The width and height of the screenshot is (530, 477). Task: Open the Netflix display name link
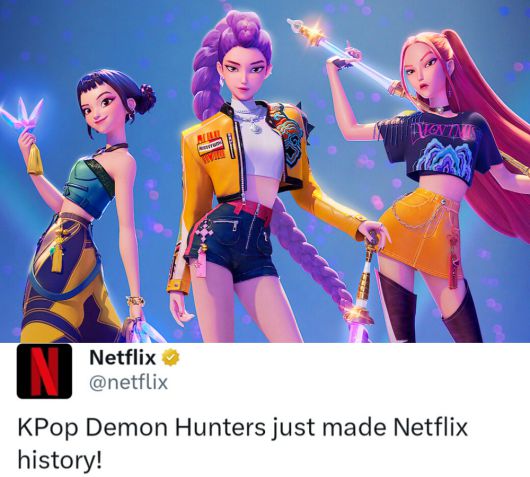pyautogui.click(x=122, y=357)
